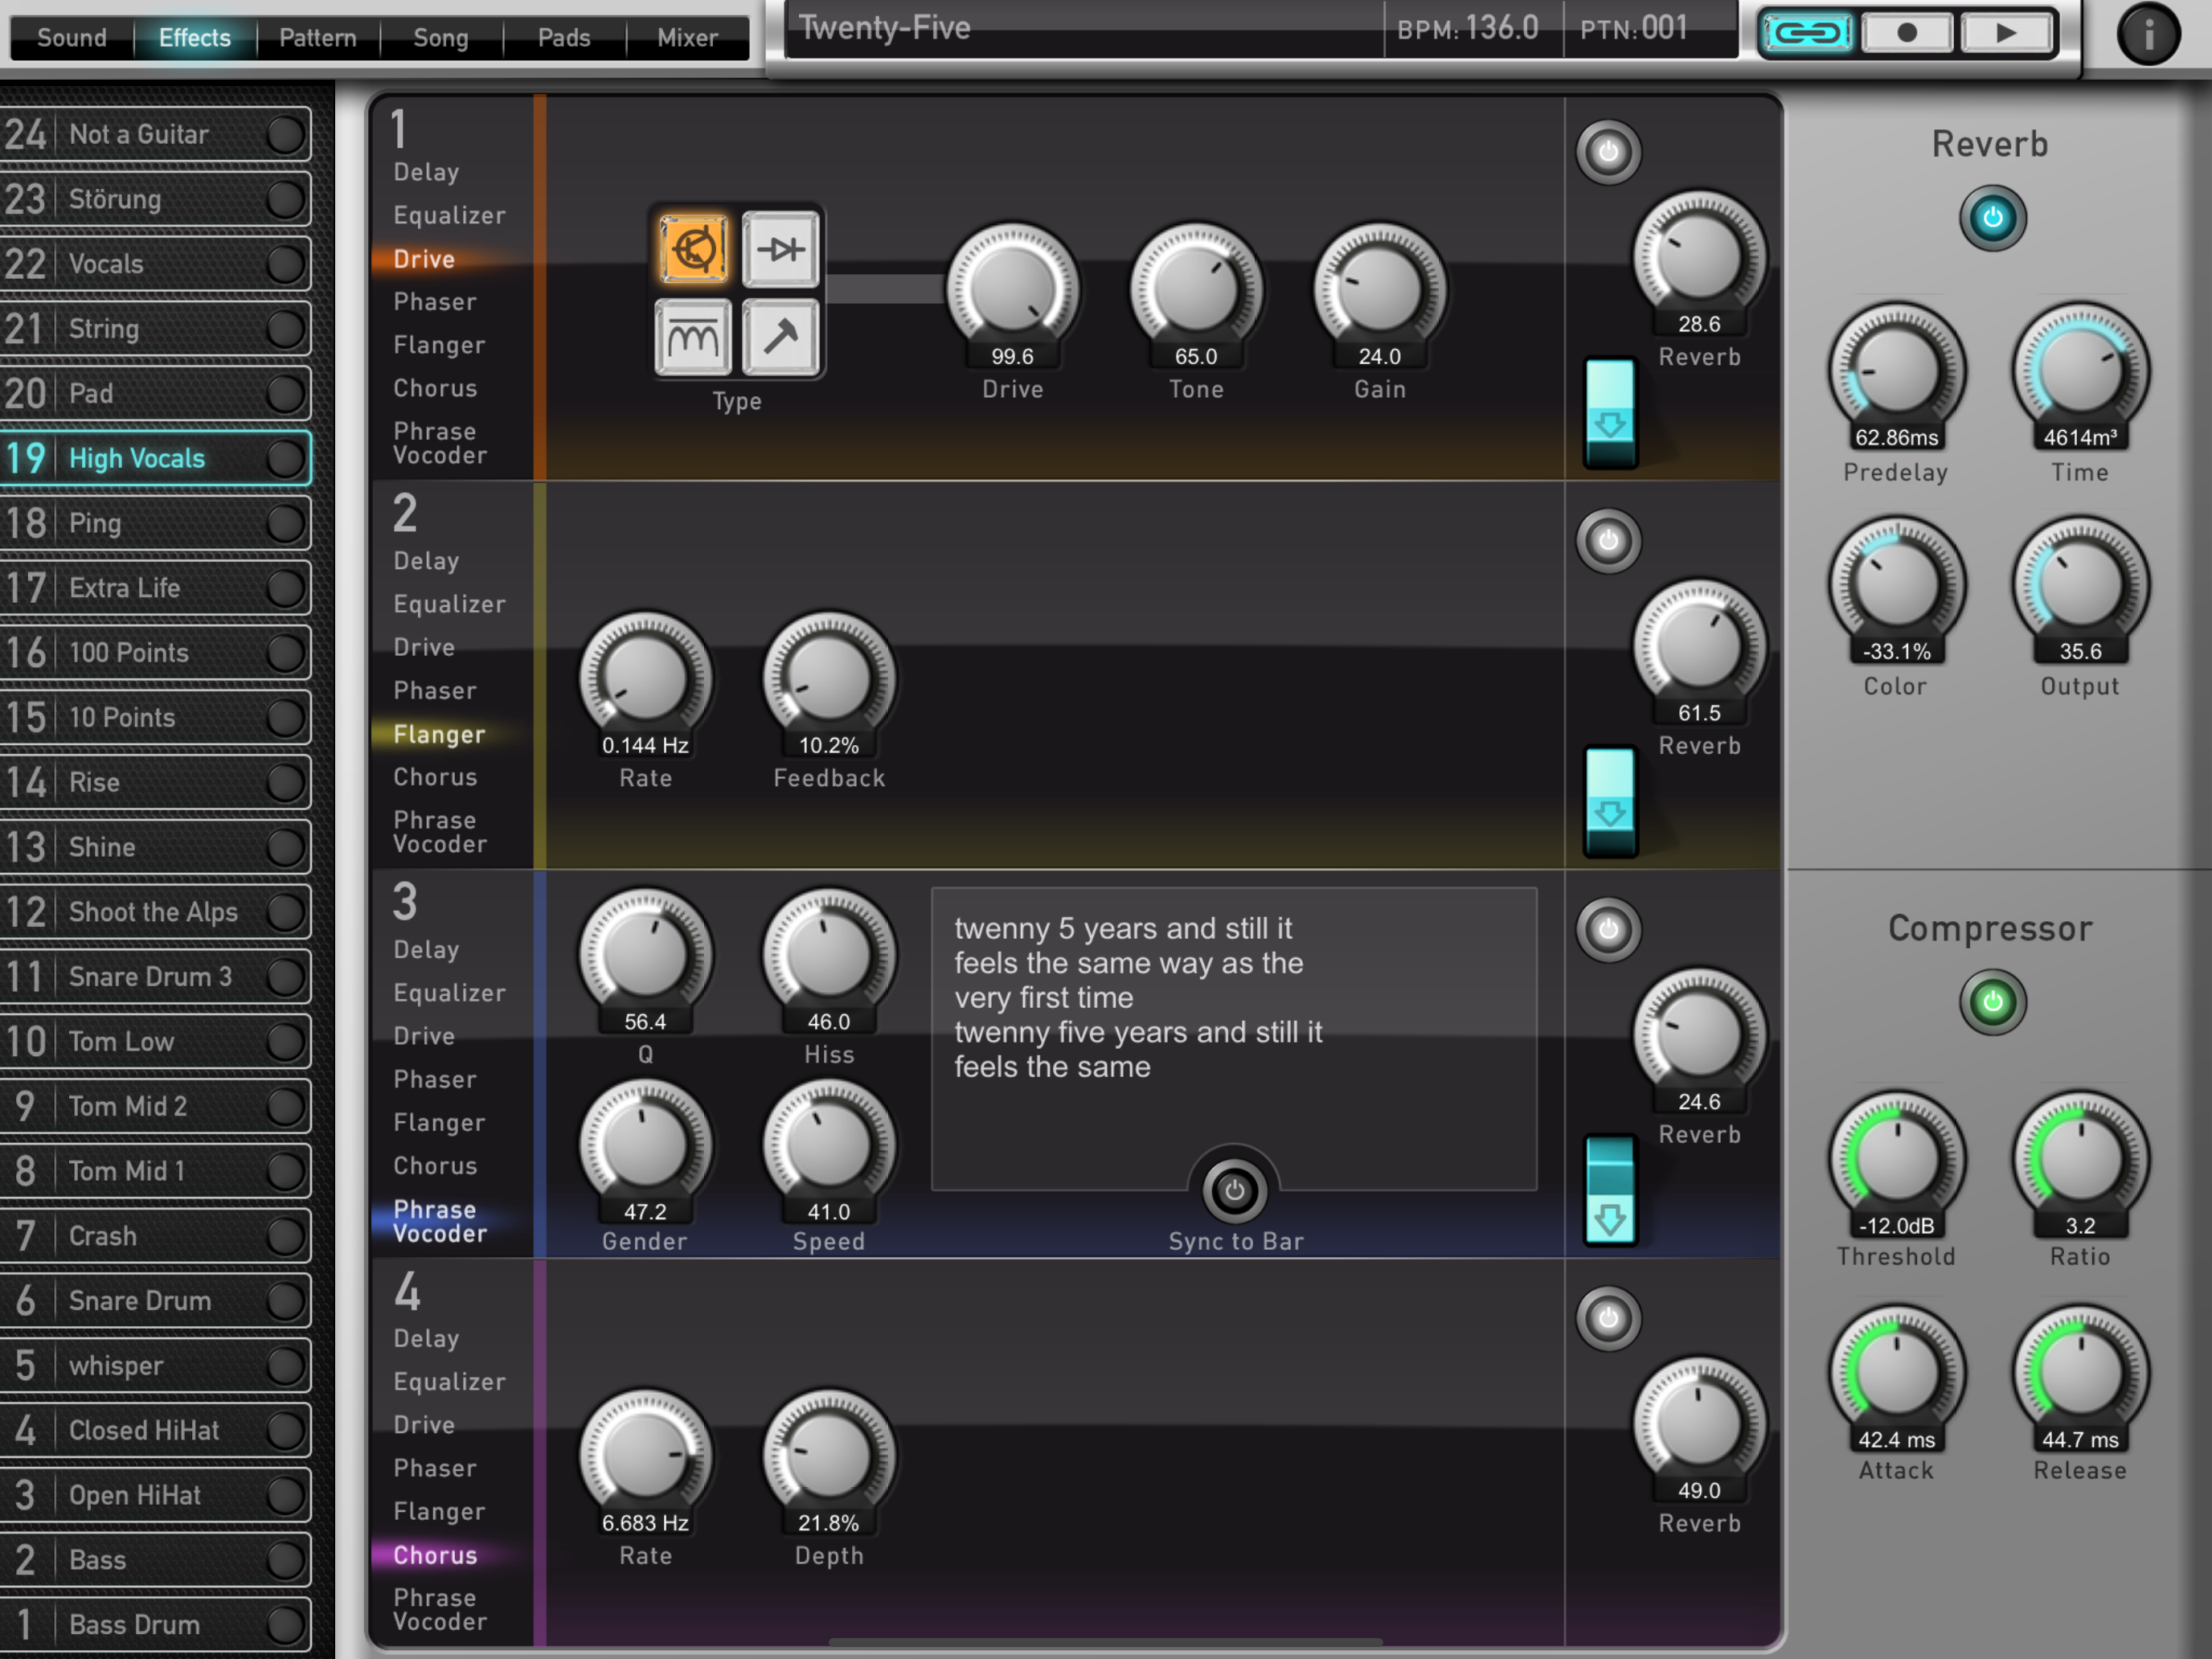
Task: Toggle the Compressor power button
Action: click(1992, 1002)
